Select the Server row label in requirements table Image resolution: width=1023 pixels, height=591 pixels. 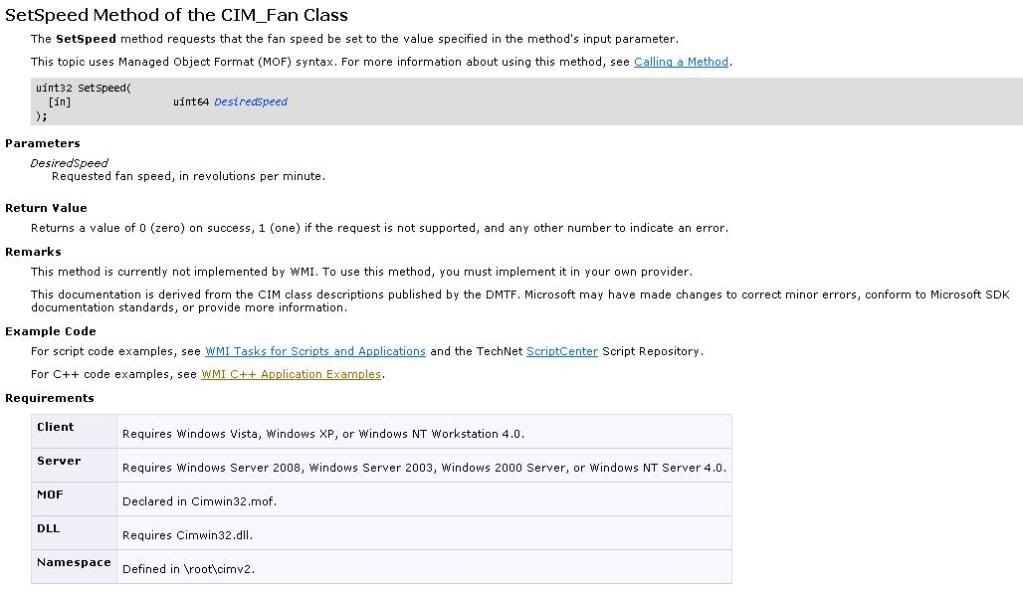pyautogui.click(x=59, y=461)
